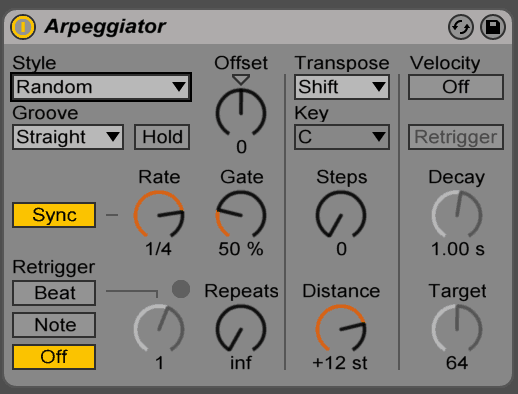Click the Rate knob

tap(159, 215)
